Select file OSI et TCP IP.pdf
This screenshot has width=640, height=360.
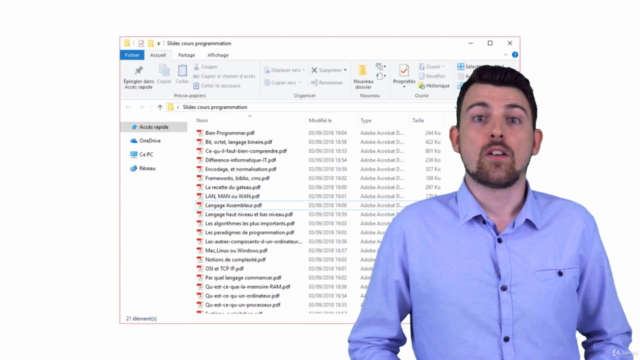click(x=224, y=269)
